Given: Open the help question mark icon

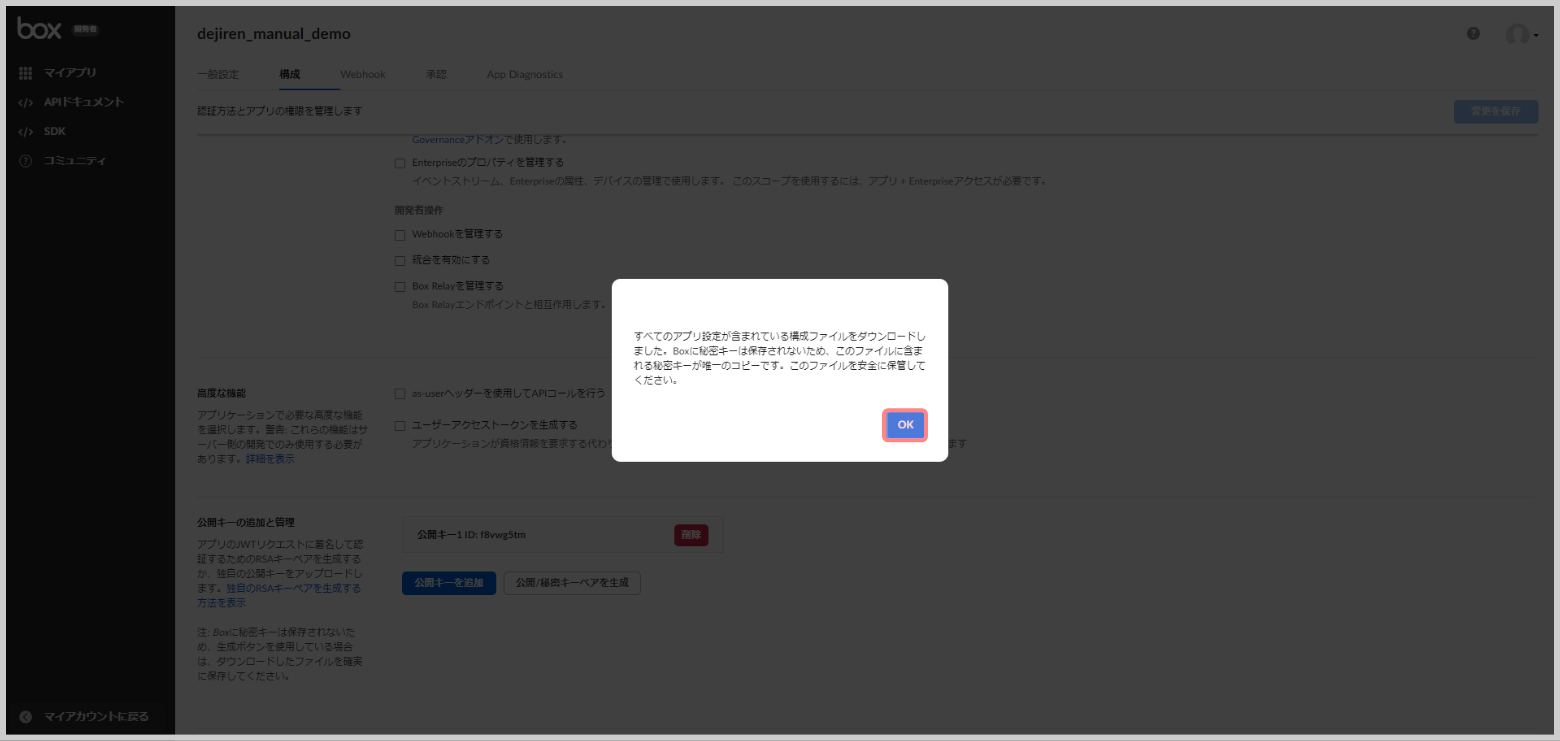Looking at the screenshot, I should (x=1473, y=34).
